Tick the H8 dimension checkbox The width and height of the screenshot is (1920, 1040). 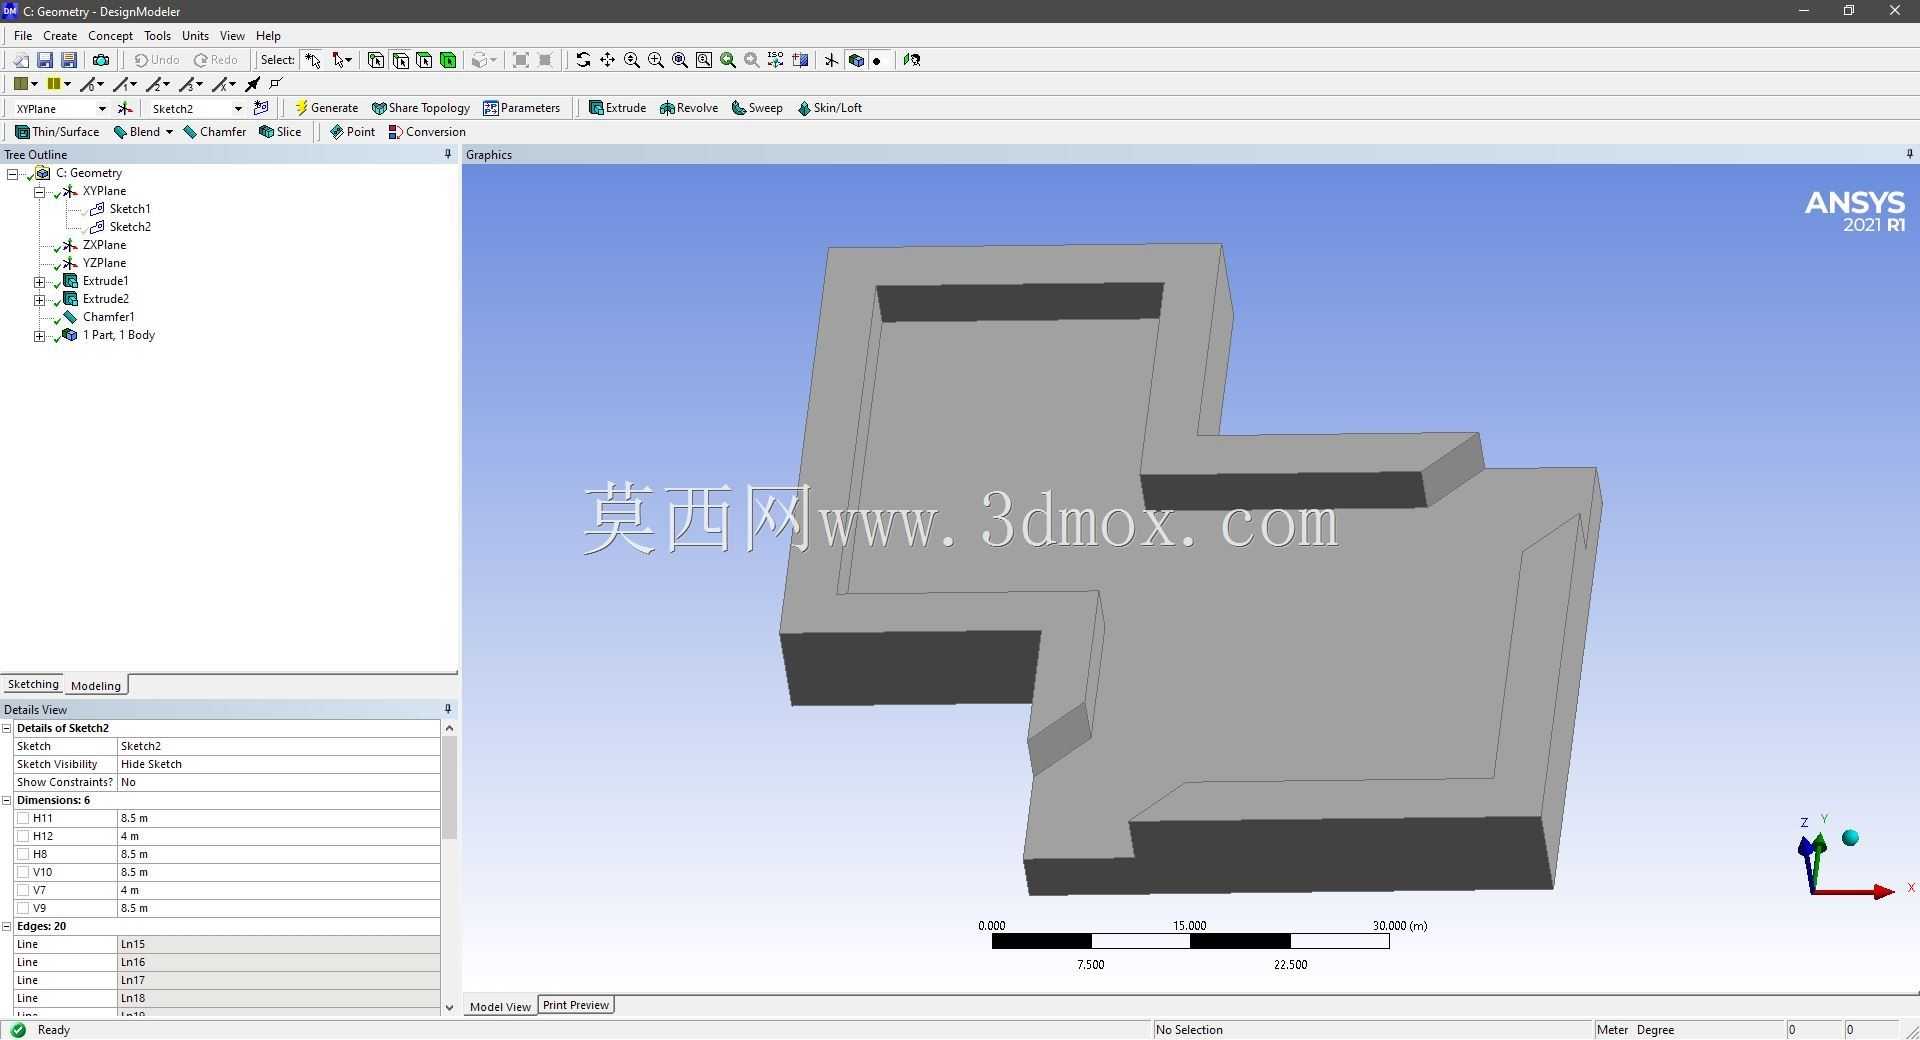coord(23,854)
